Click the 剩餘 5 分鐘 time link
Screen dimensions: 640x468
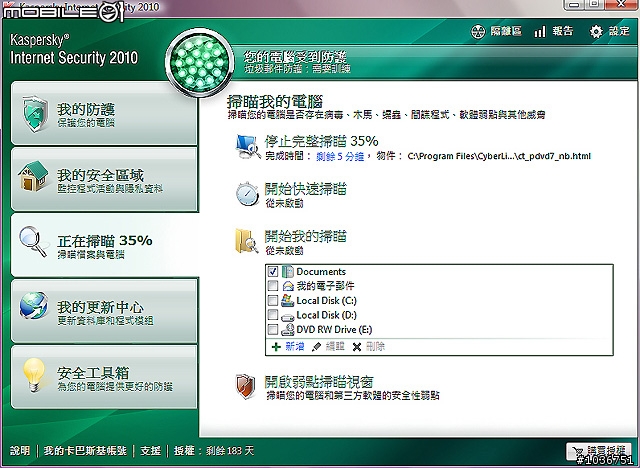click(340, 156)
